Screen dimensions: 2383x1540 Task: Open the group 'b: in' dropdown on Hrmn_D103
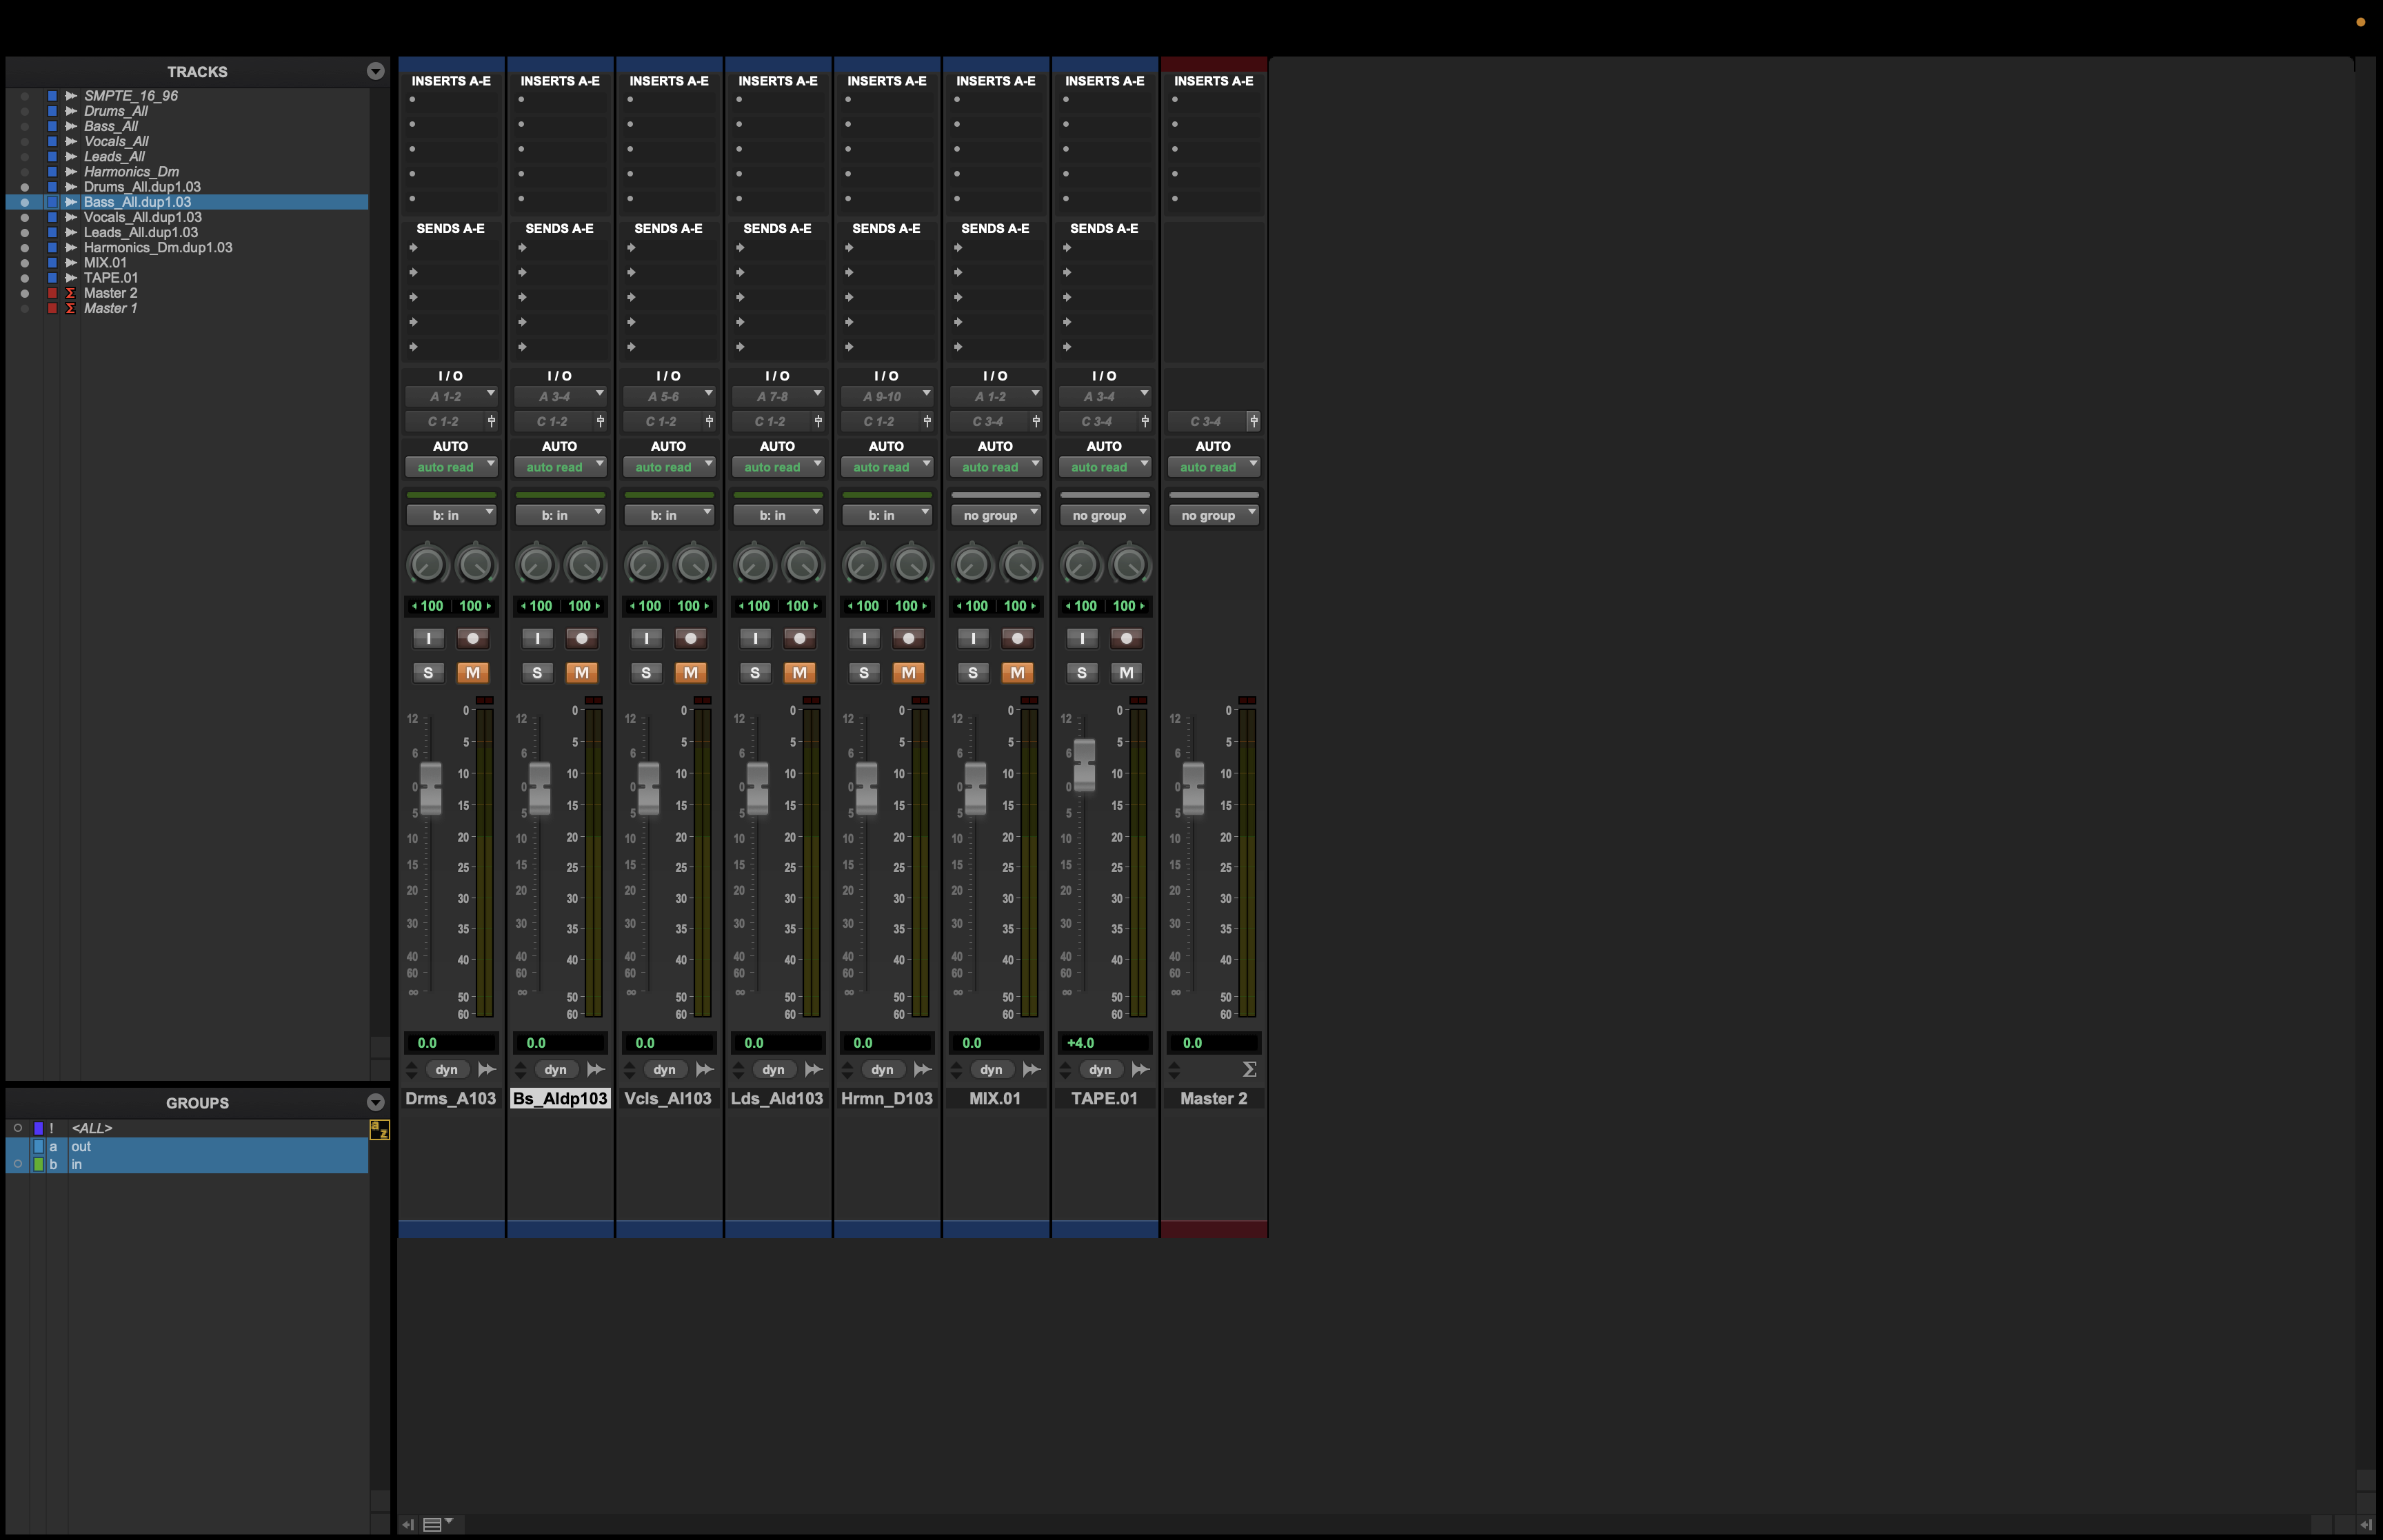pos(886,515)
